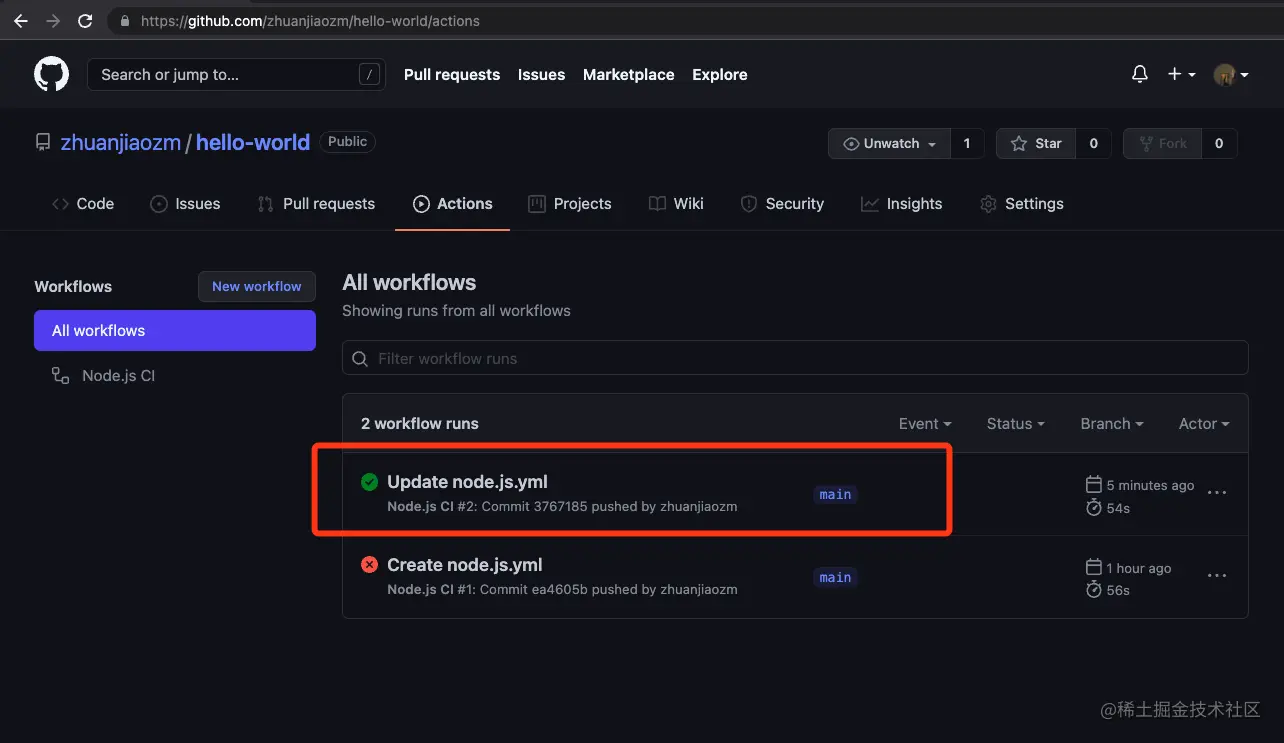Image resolution: width=1284 pixels, height=743 pixels.
Task: Focus the Filter workflow runs field
Action: [x=795, y=358]
